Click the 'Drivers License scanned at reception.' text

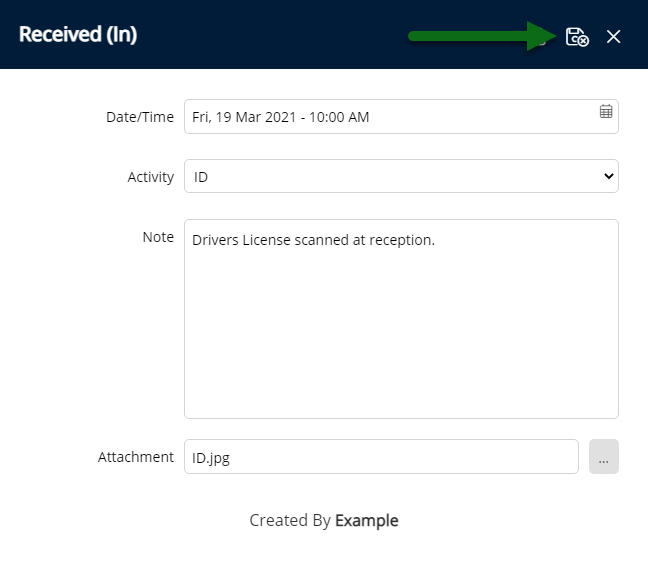click(313, 240)
